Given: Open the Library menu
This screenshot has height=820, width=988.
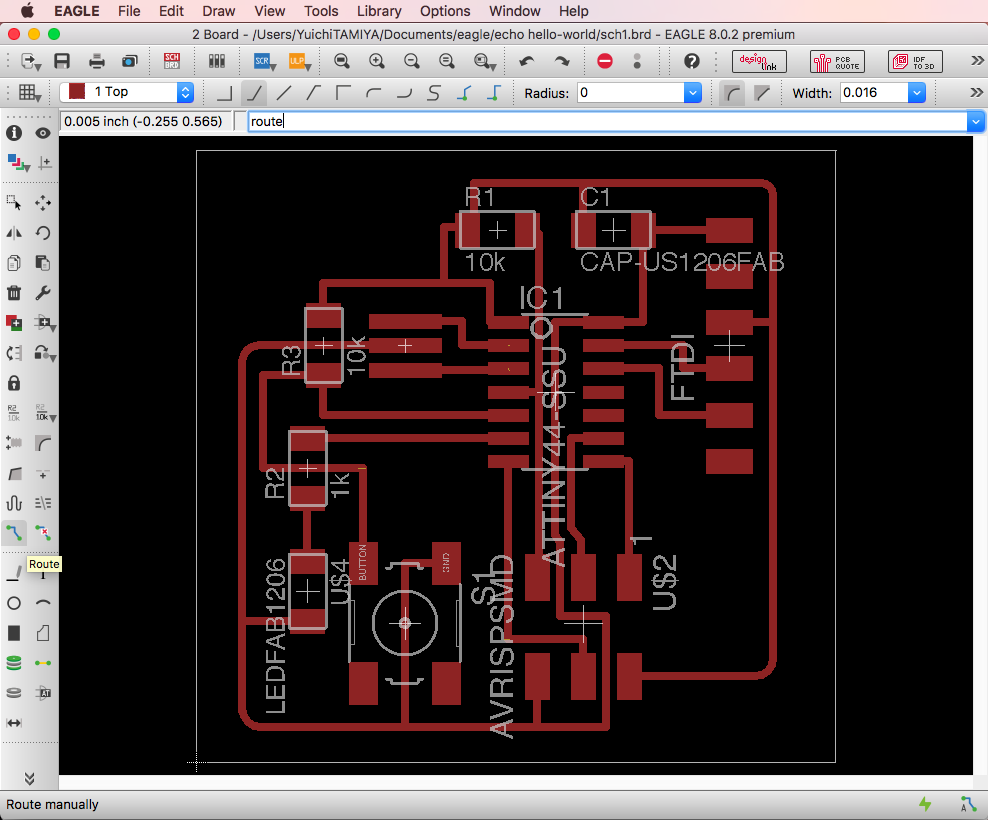Looking at the screenshot, I should (x=379, y=11).
